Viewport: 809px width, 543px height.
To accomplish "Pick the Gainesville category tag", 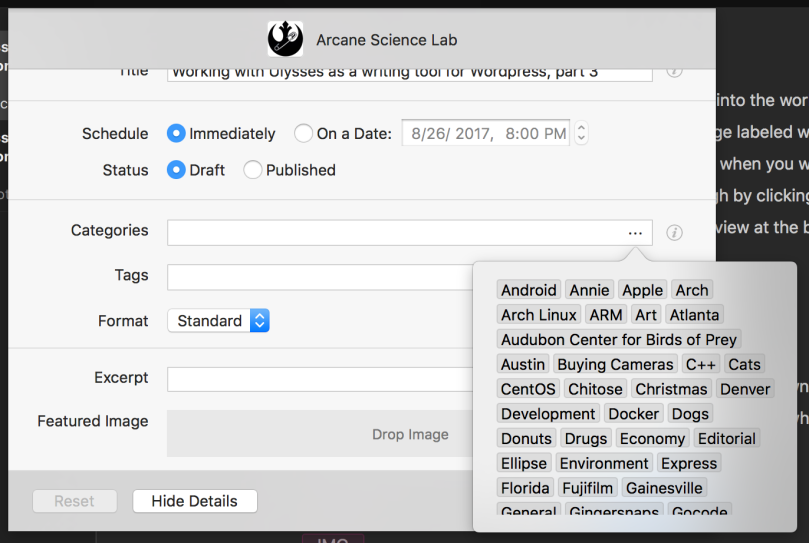I will tap(664, 488).
